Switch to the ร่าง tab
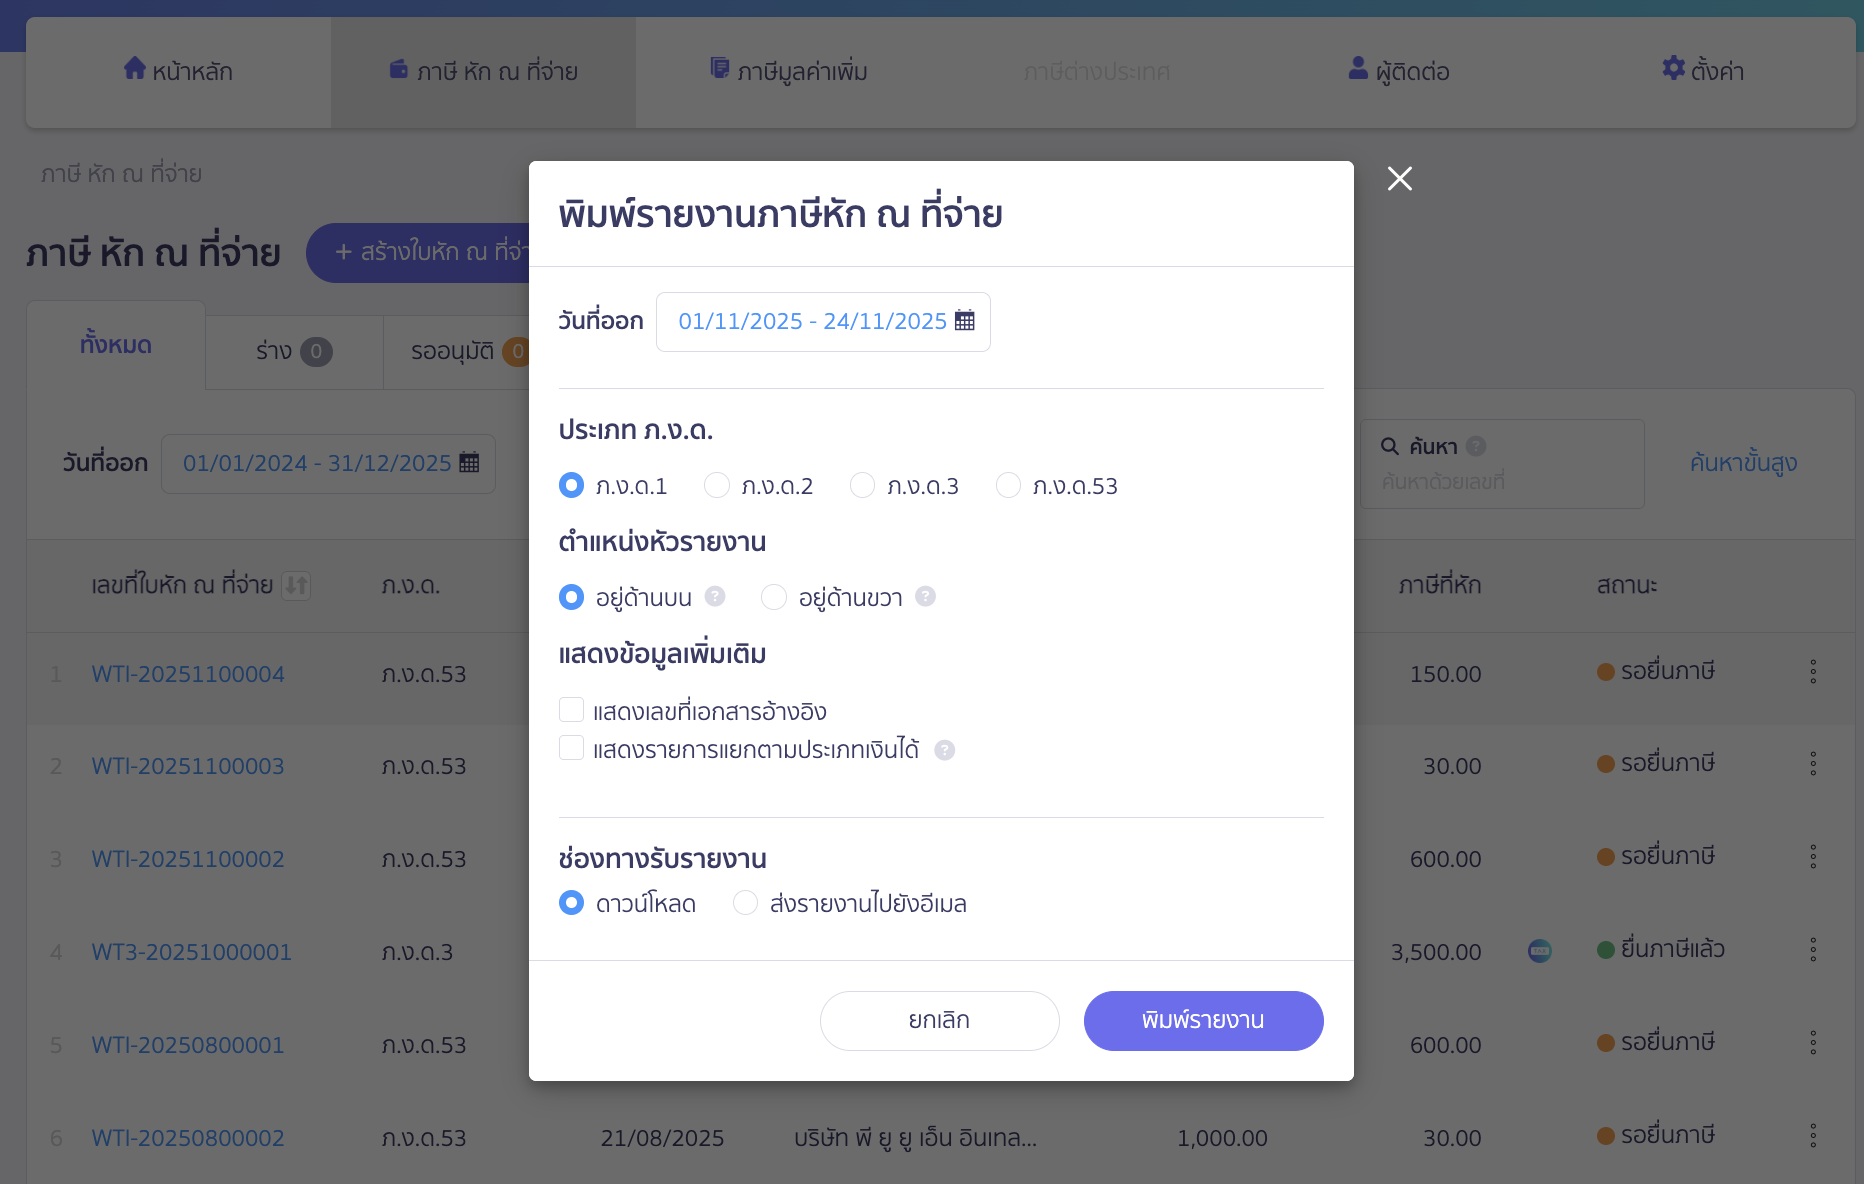The image size is (1864, 1184). point(293,351)
